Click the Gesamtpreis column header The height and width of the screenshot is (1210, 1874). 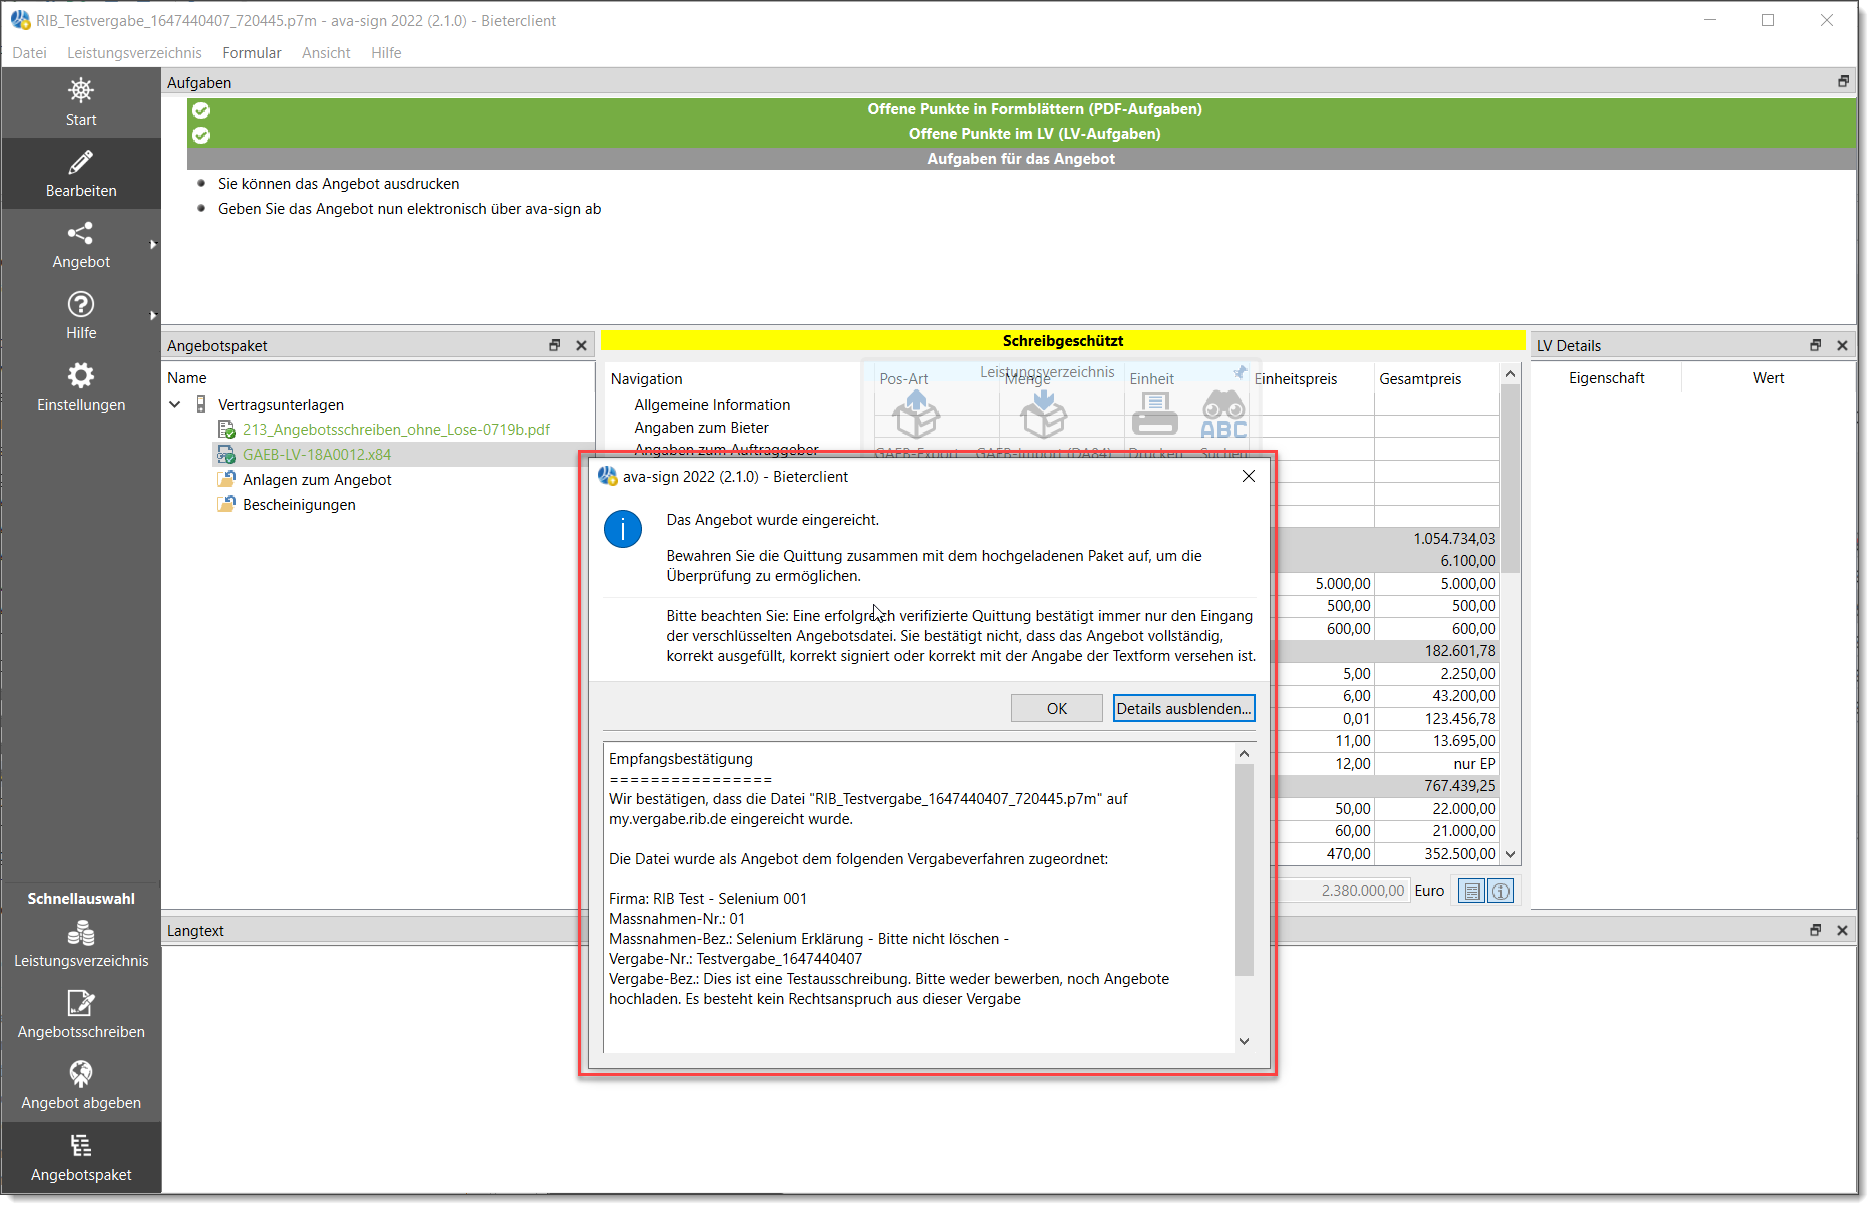(1420, 378)
